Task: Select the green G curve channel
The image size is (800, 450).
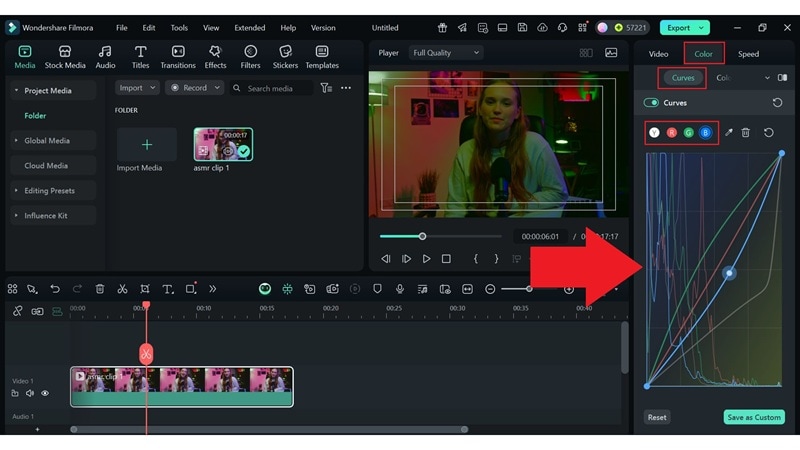Action: [x=688, y=133]
